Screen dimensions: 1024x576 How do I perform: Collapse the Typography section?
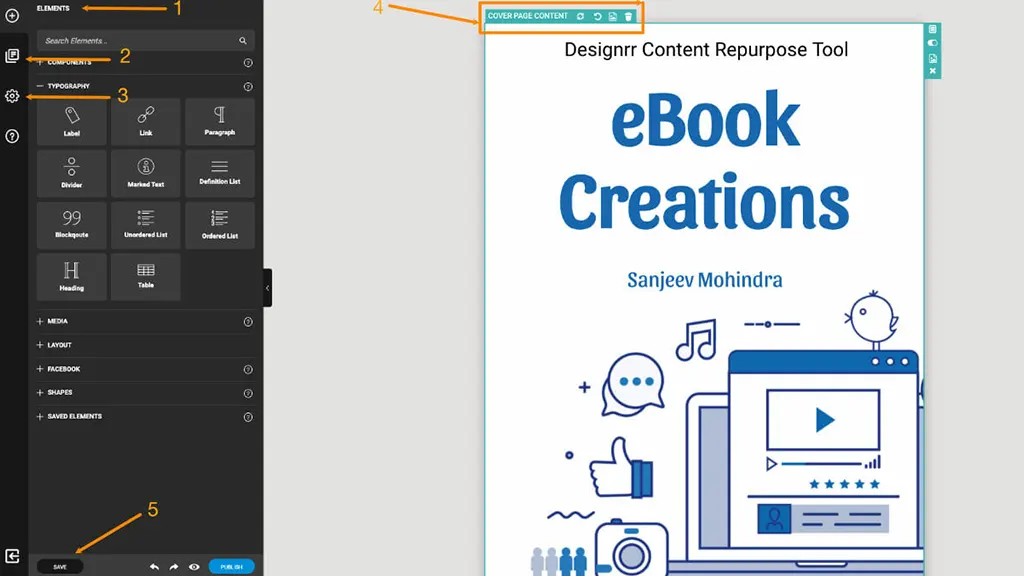[40, 86]
